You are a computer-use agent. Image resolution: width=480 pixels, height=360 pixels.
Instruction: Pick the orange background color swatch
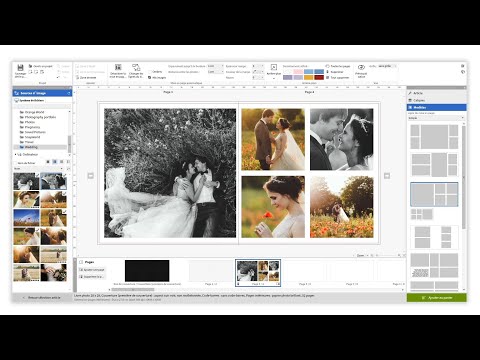coord(309,77)
